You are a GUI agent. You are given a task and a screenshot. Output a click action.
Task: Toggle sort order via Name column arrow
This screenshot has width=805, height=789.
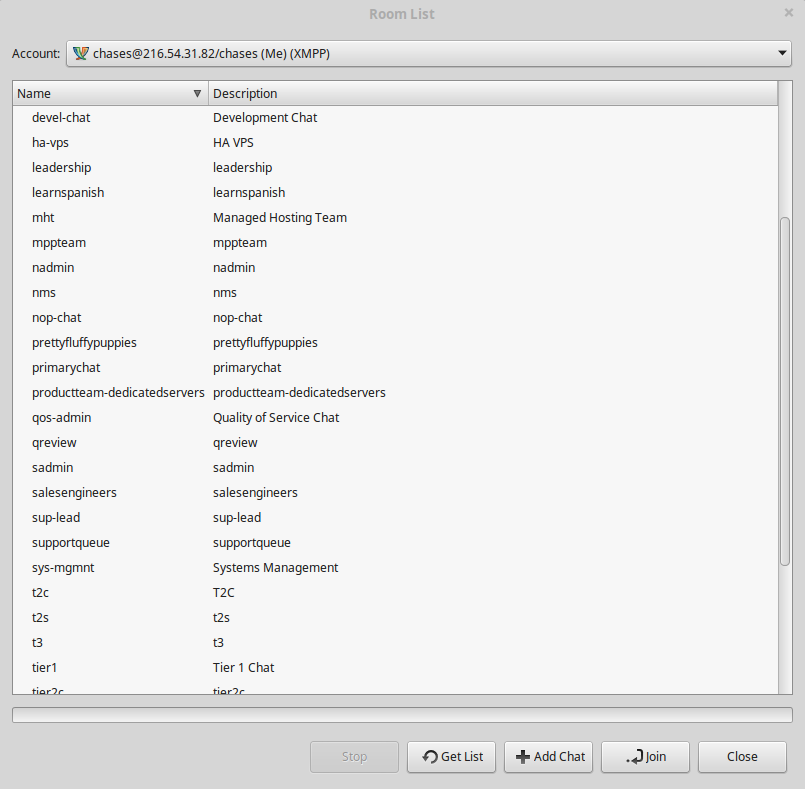coord(197,93)
